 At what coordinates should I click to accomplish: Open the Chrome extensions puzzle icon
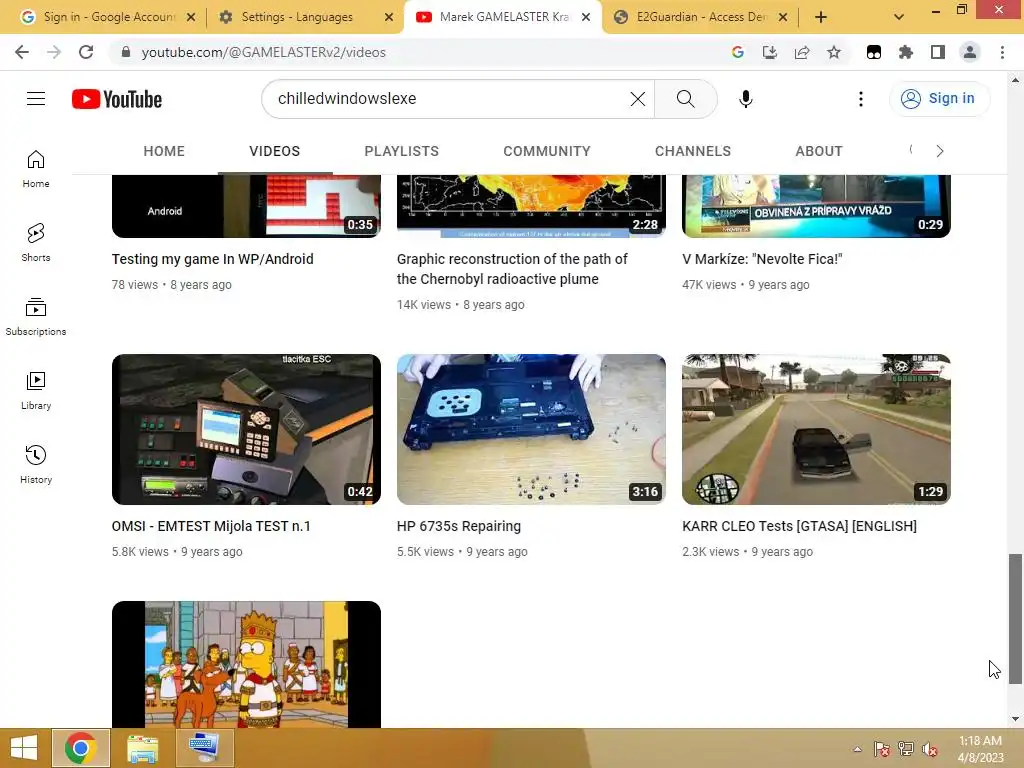tap(906, 52)
